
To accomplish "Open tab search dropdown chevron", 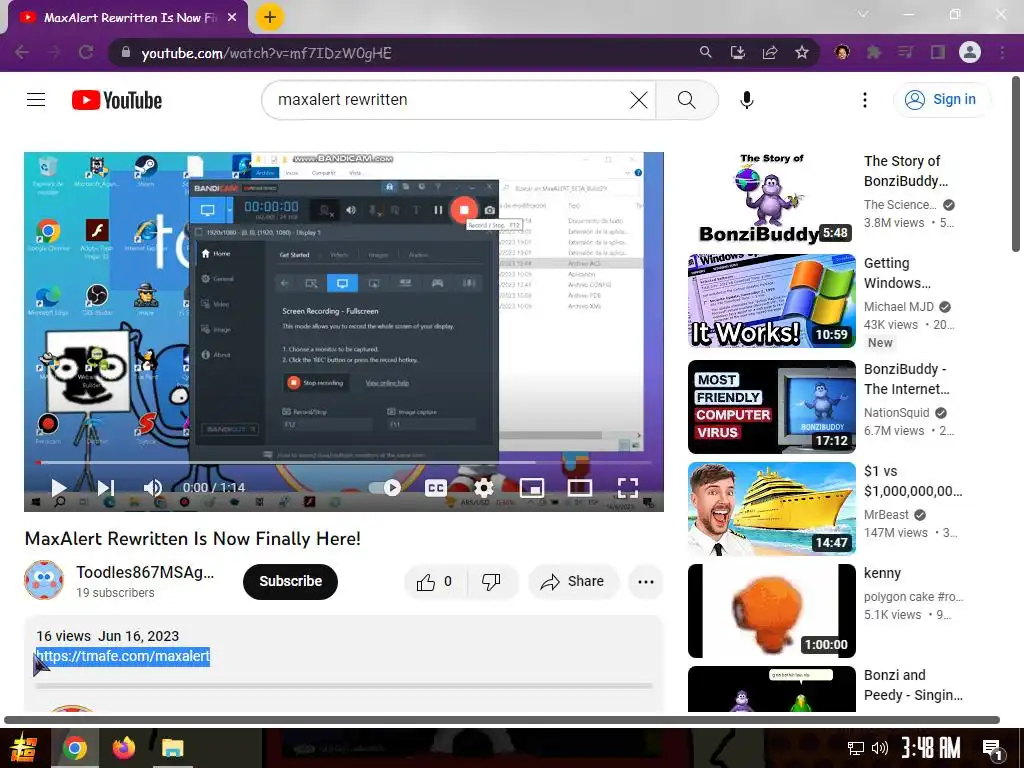I will click(x=863, y=14).
